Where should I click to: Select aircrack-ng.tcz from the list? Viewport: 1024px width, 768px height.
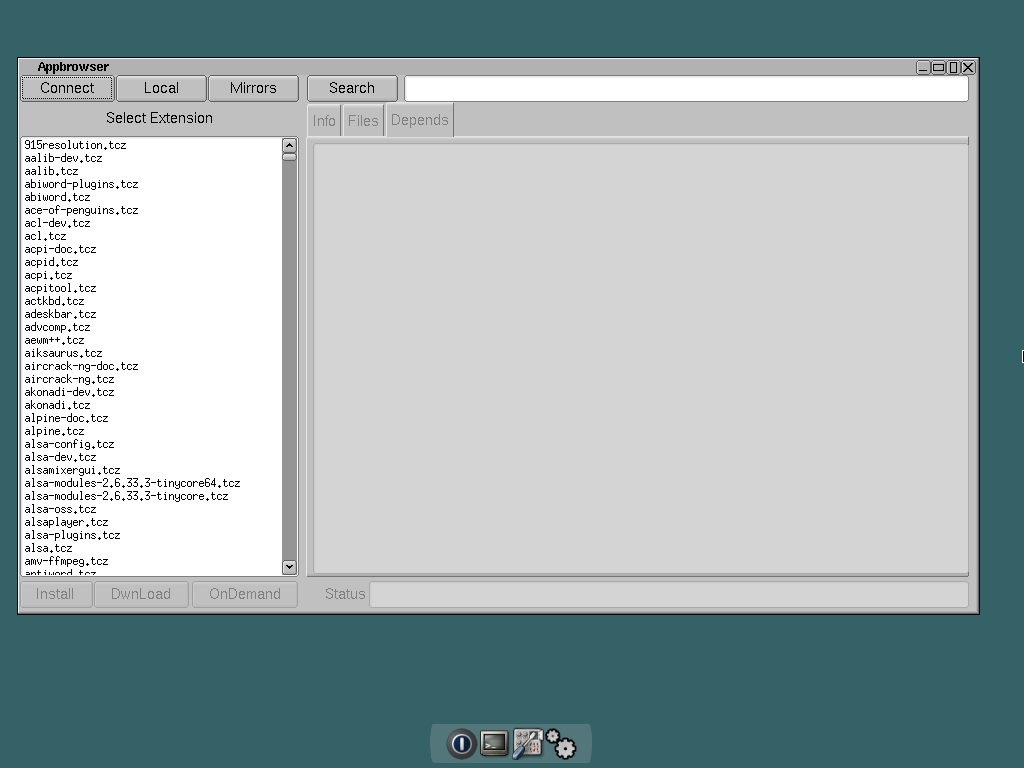point(69,379)
